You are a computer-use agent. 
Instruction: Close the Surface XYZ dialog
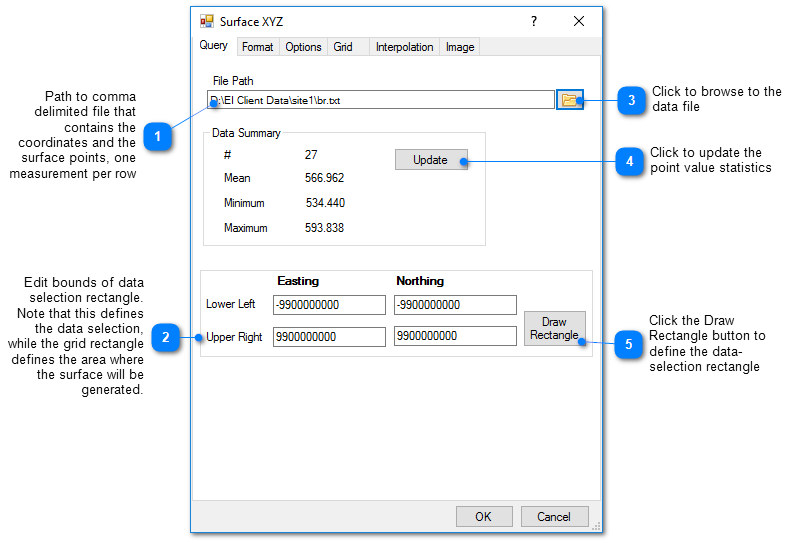click(579, 21)
